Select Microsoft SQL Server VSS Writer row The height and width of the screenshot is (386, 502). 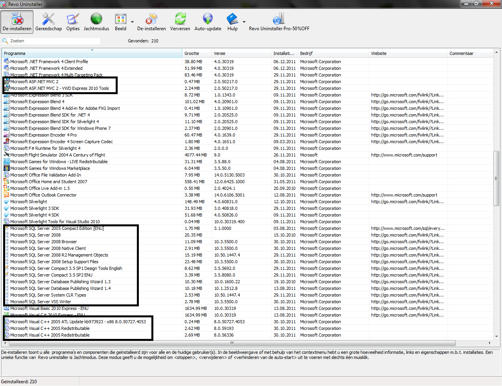click(x=40, y=302)
